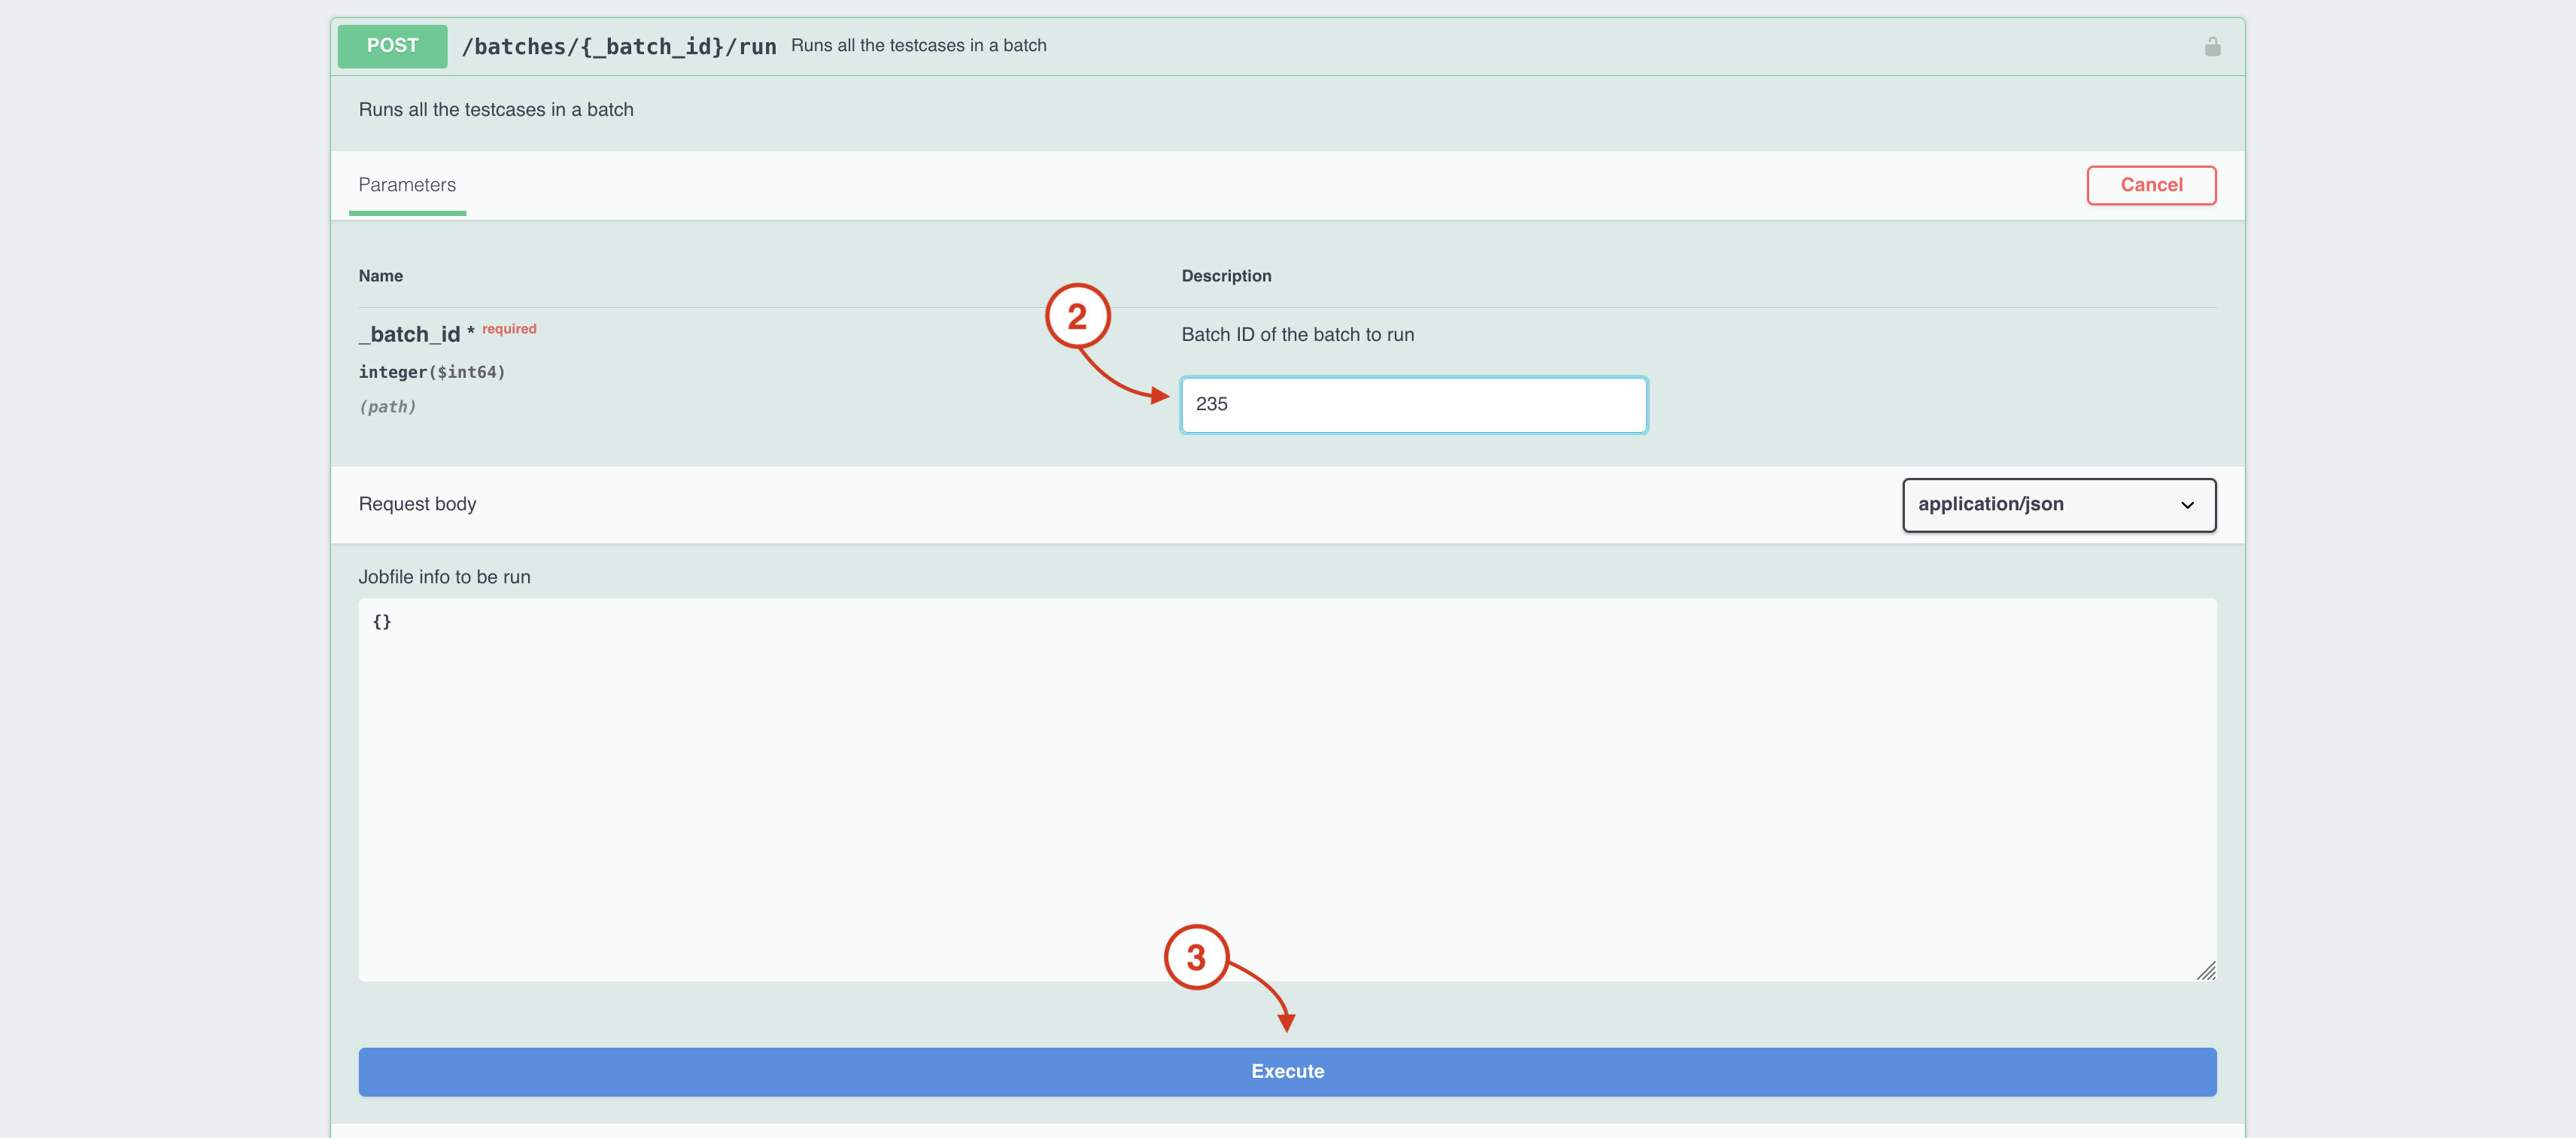Click the 'Jobfile info to be run' label

tap(444, 577)
